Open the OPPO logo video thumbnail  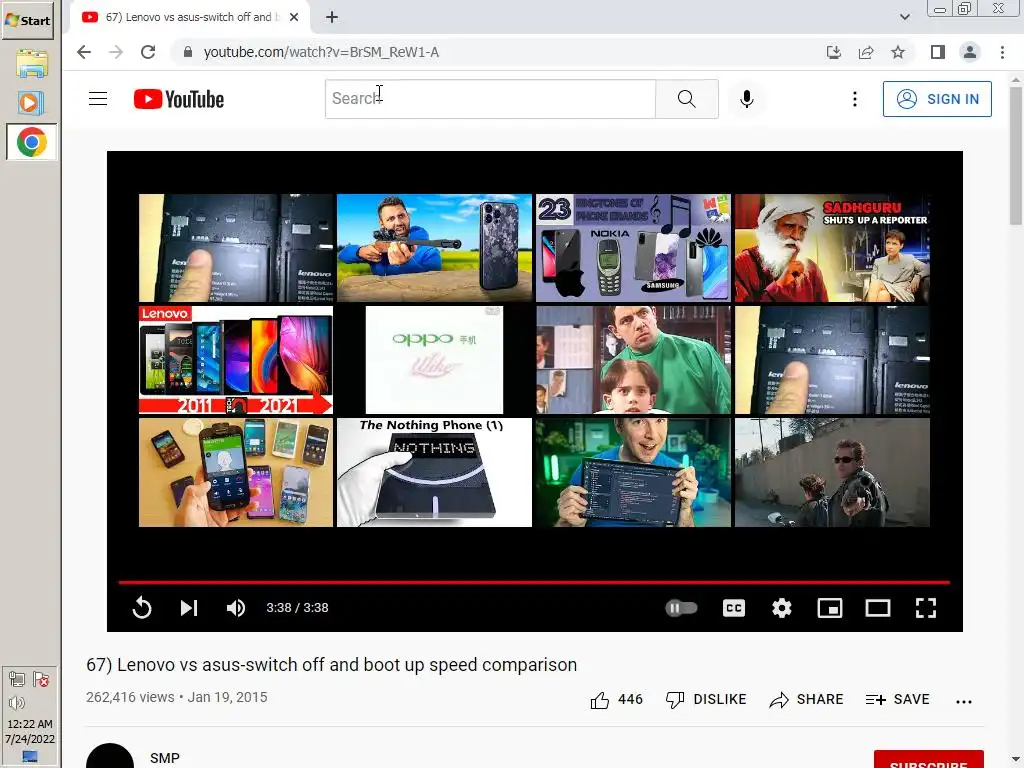point(434,360)
